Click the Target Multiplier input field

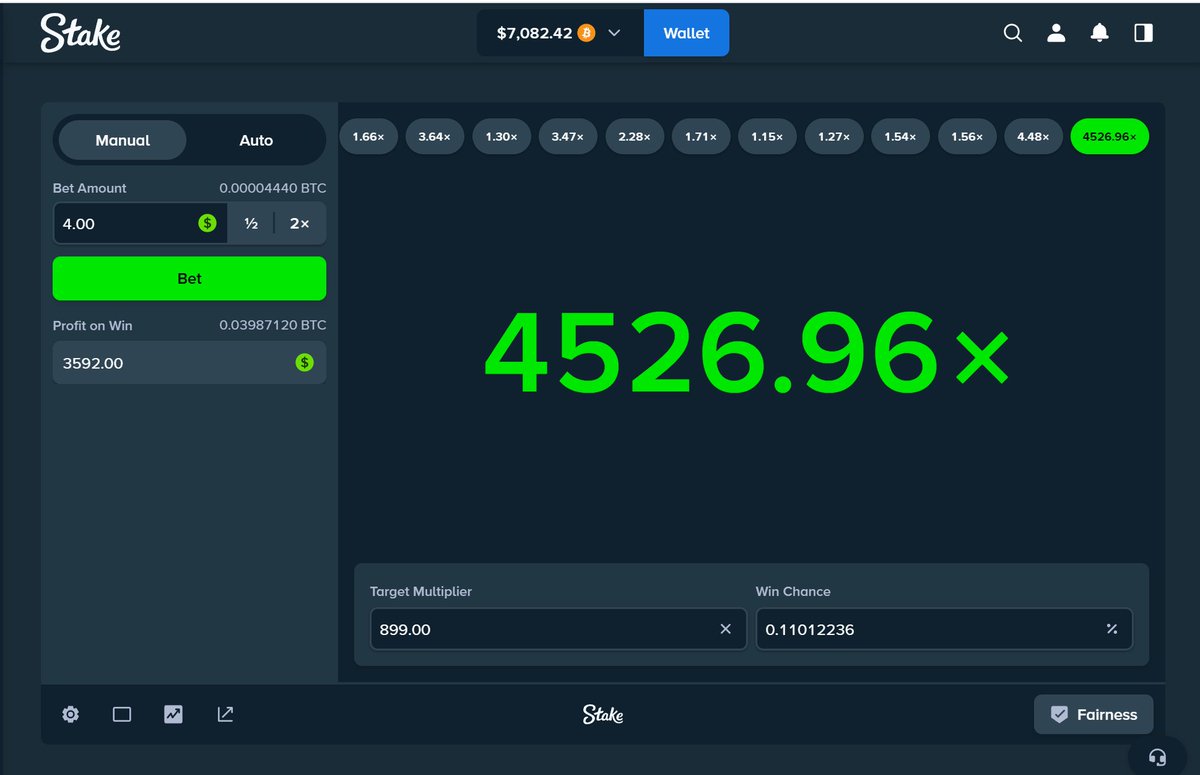(x=558, y=629)
